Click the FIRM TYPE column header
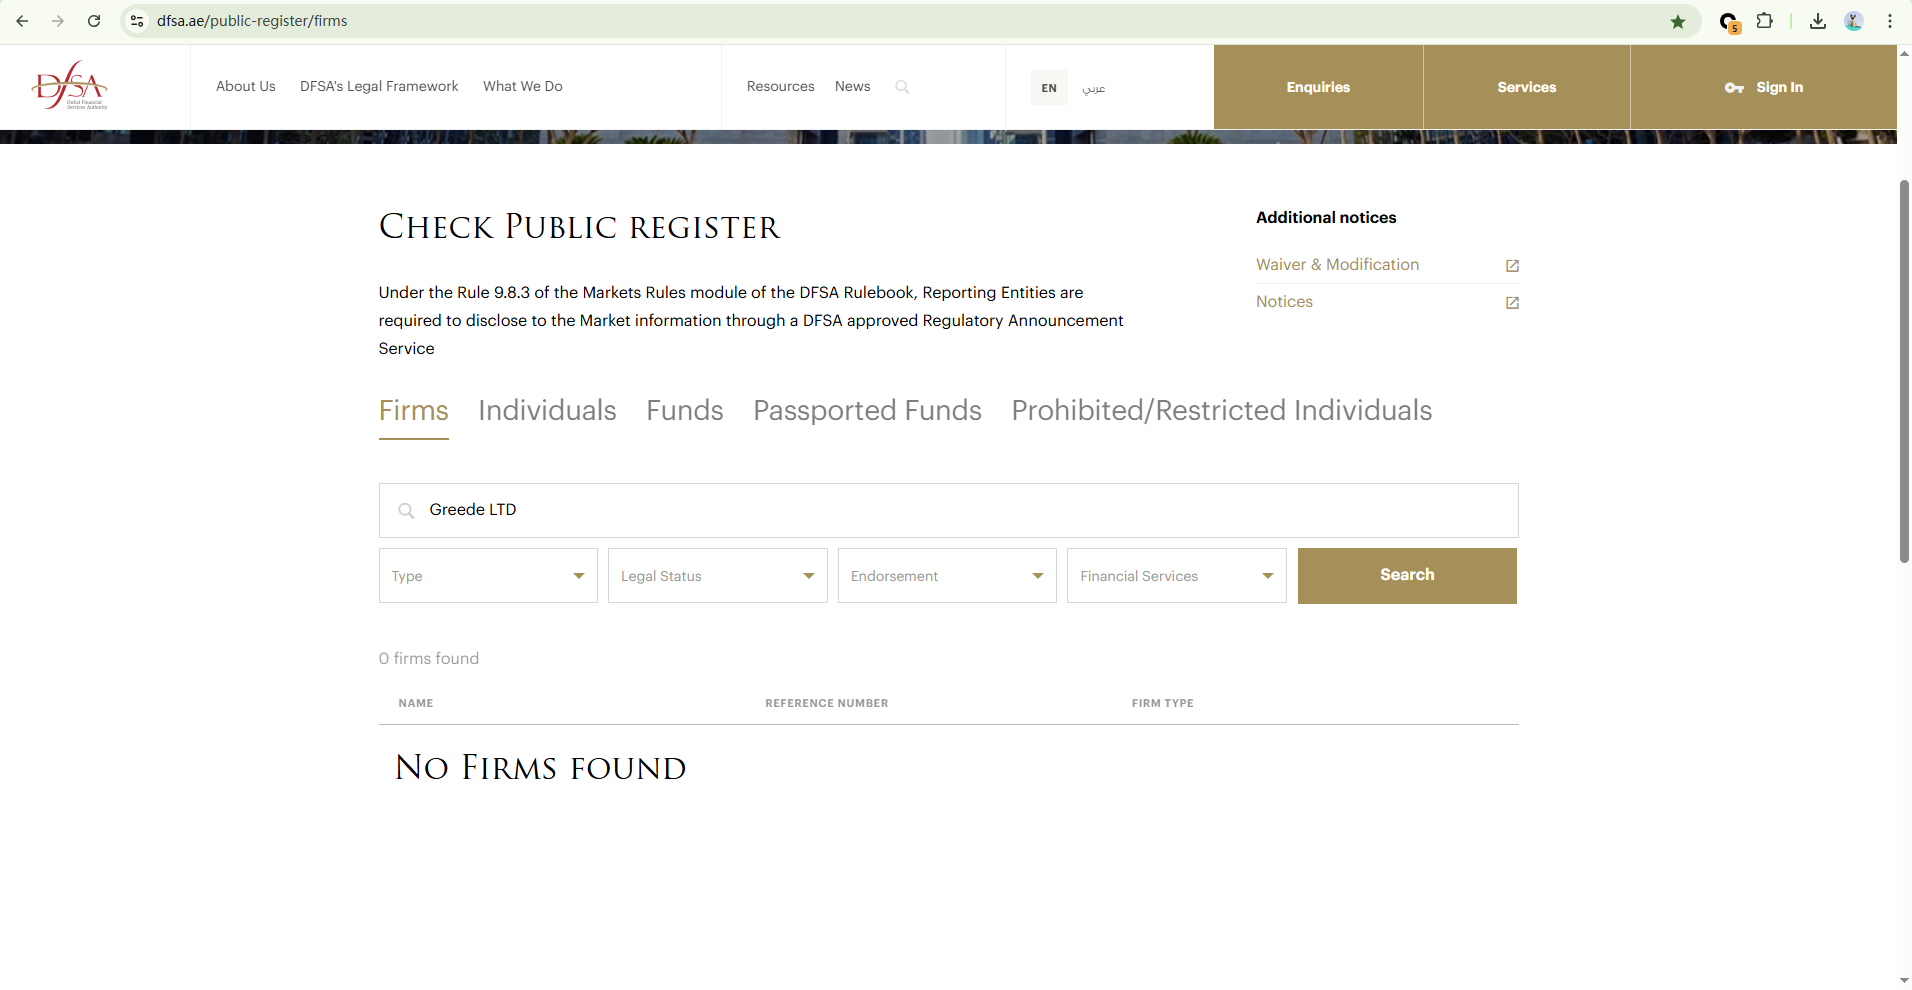 pyautogui.click(x=1163, y=703)
